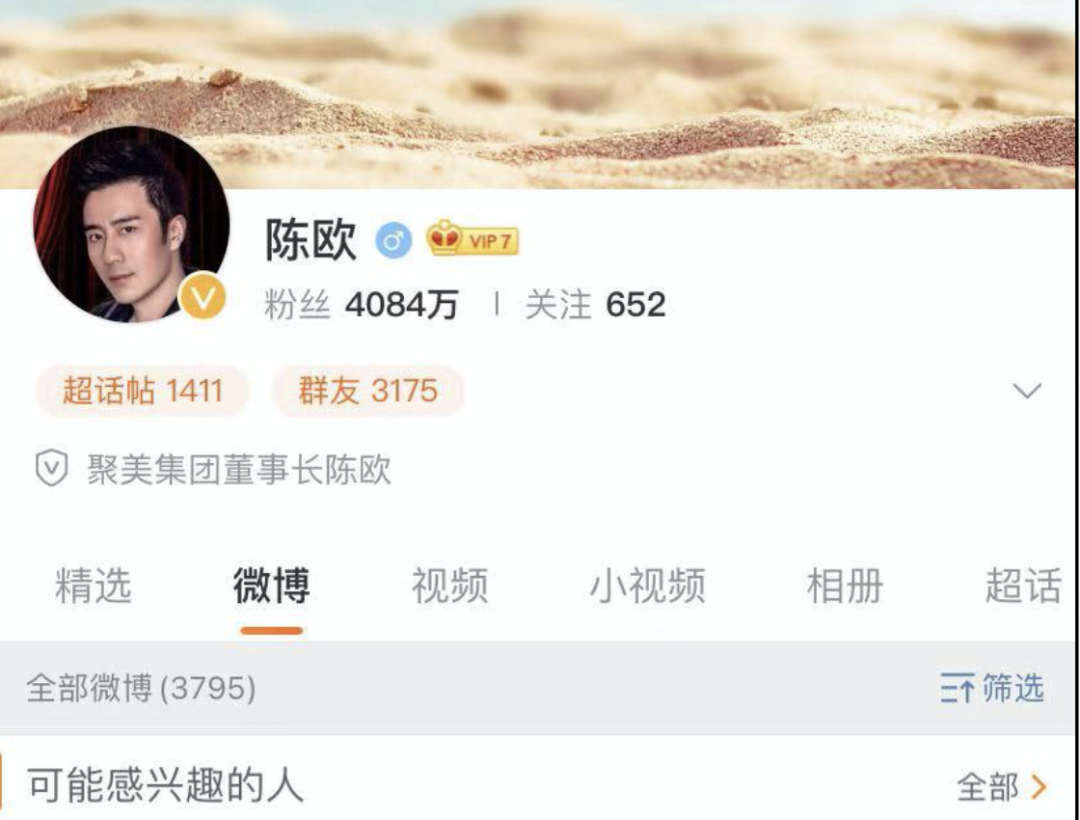Open the orange arrow next to 全部
Image resolution: width=1080 pixels, height=820 pixels.
pos(1039,786)
